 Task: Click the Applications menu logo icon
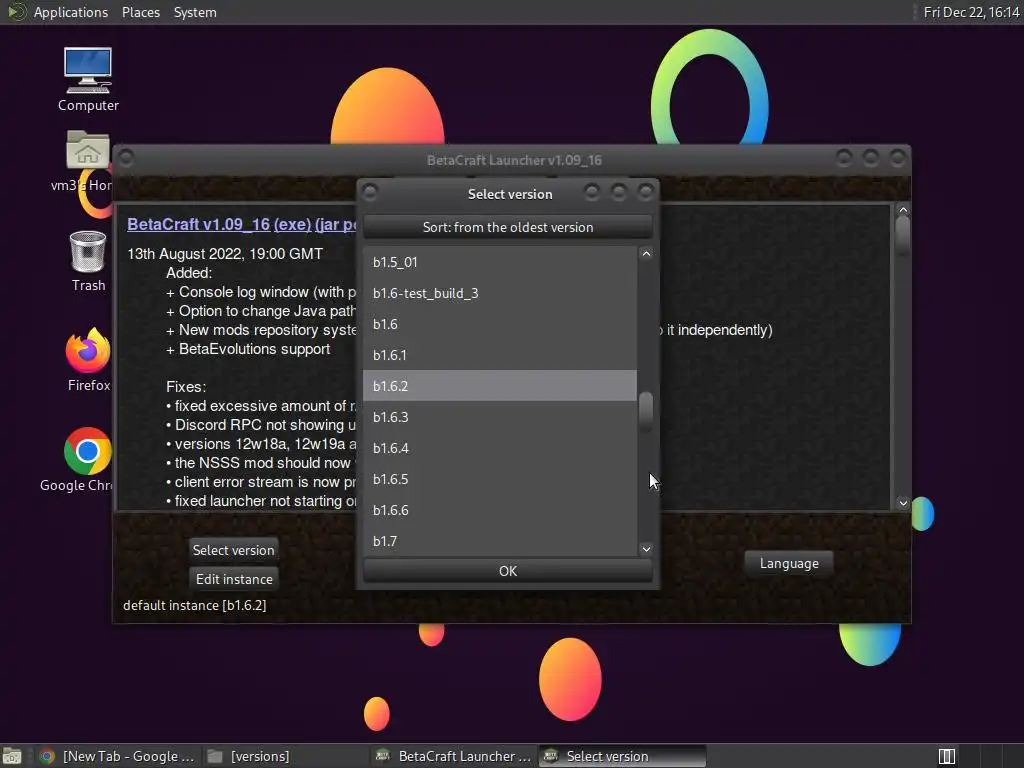click(x=16, y=12)
